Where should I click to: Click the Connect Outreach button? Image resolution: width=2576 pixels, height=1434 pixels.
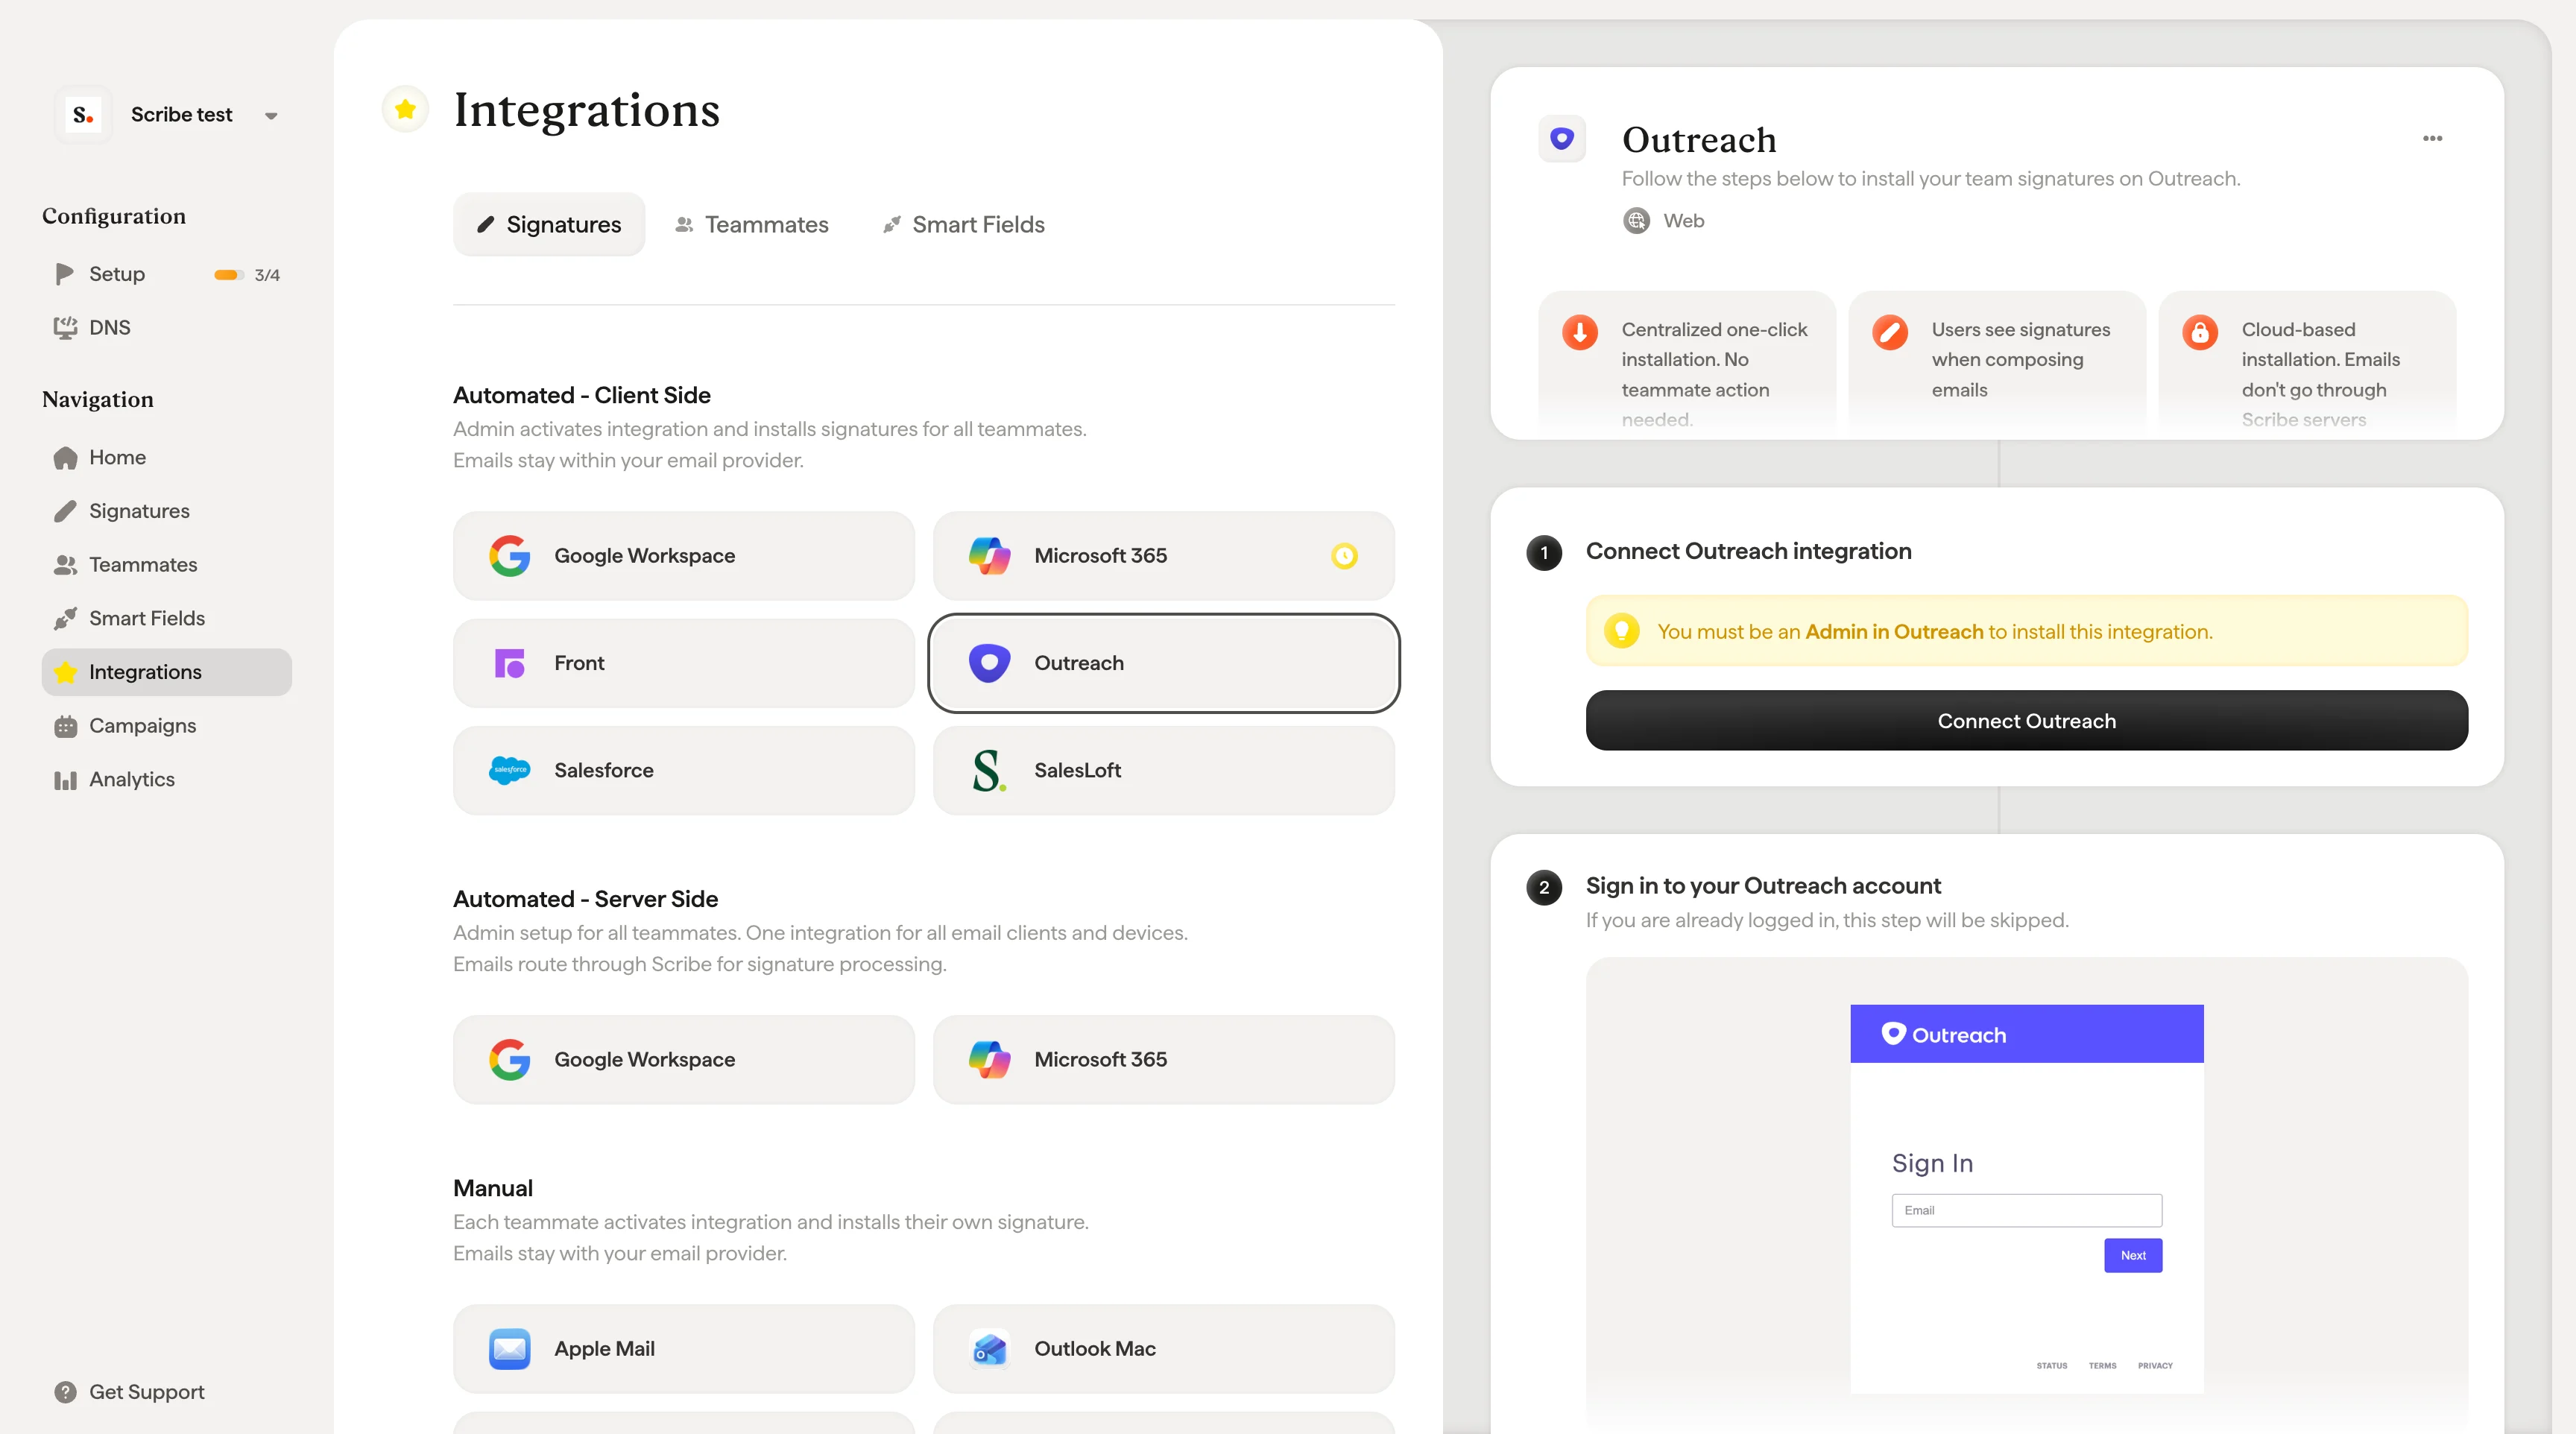[2026, 721]
